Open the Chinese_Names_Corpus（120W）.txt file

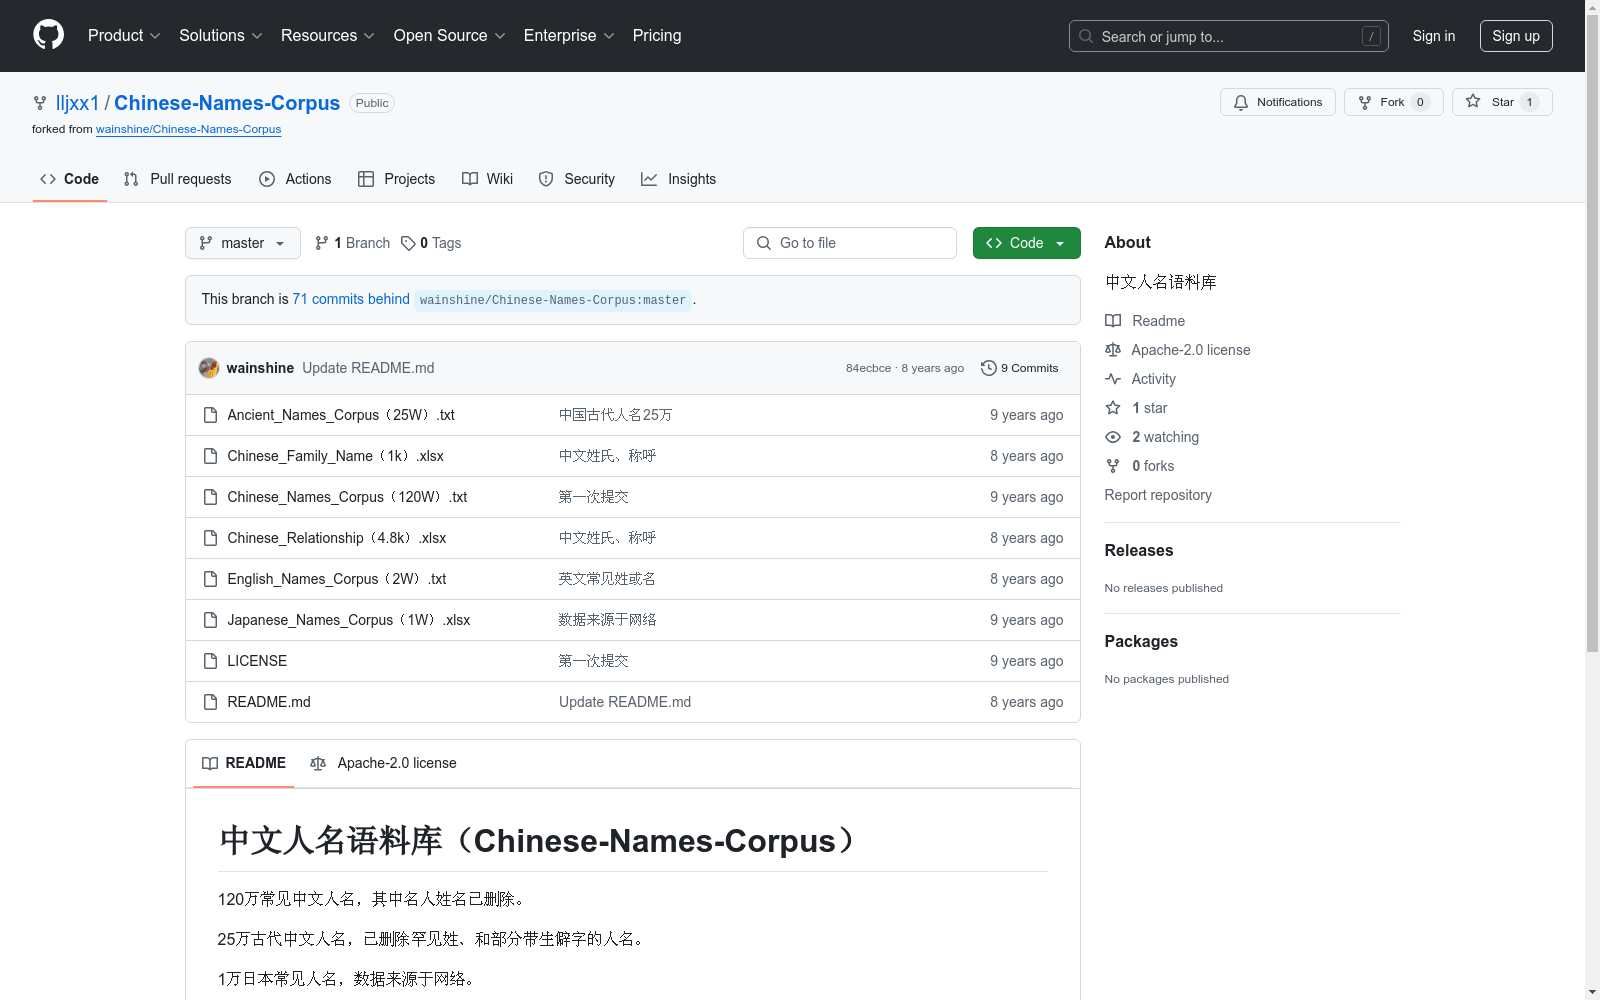pos(347,497)
